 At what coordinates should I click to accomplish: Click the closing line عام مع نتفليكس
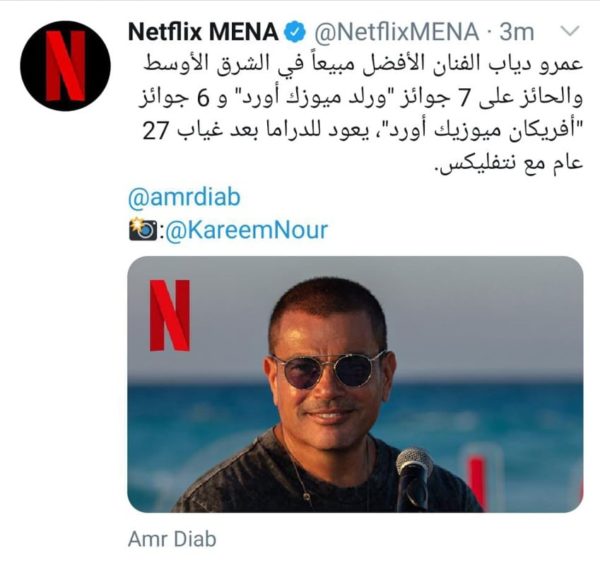pyautogui.click(x=510, y=163)
